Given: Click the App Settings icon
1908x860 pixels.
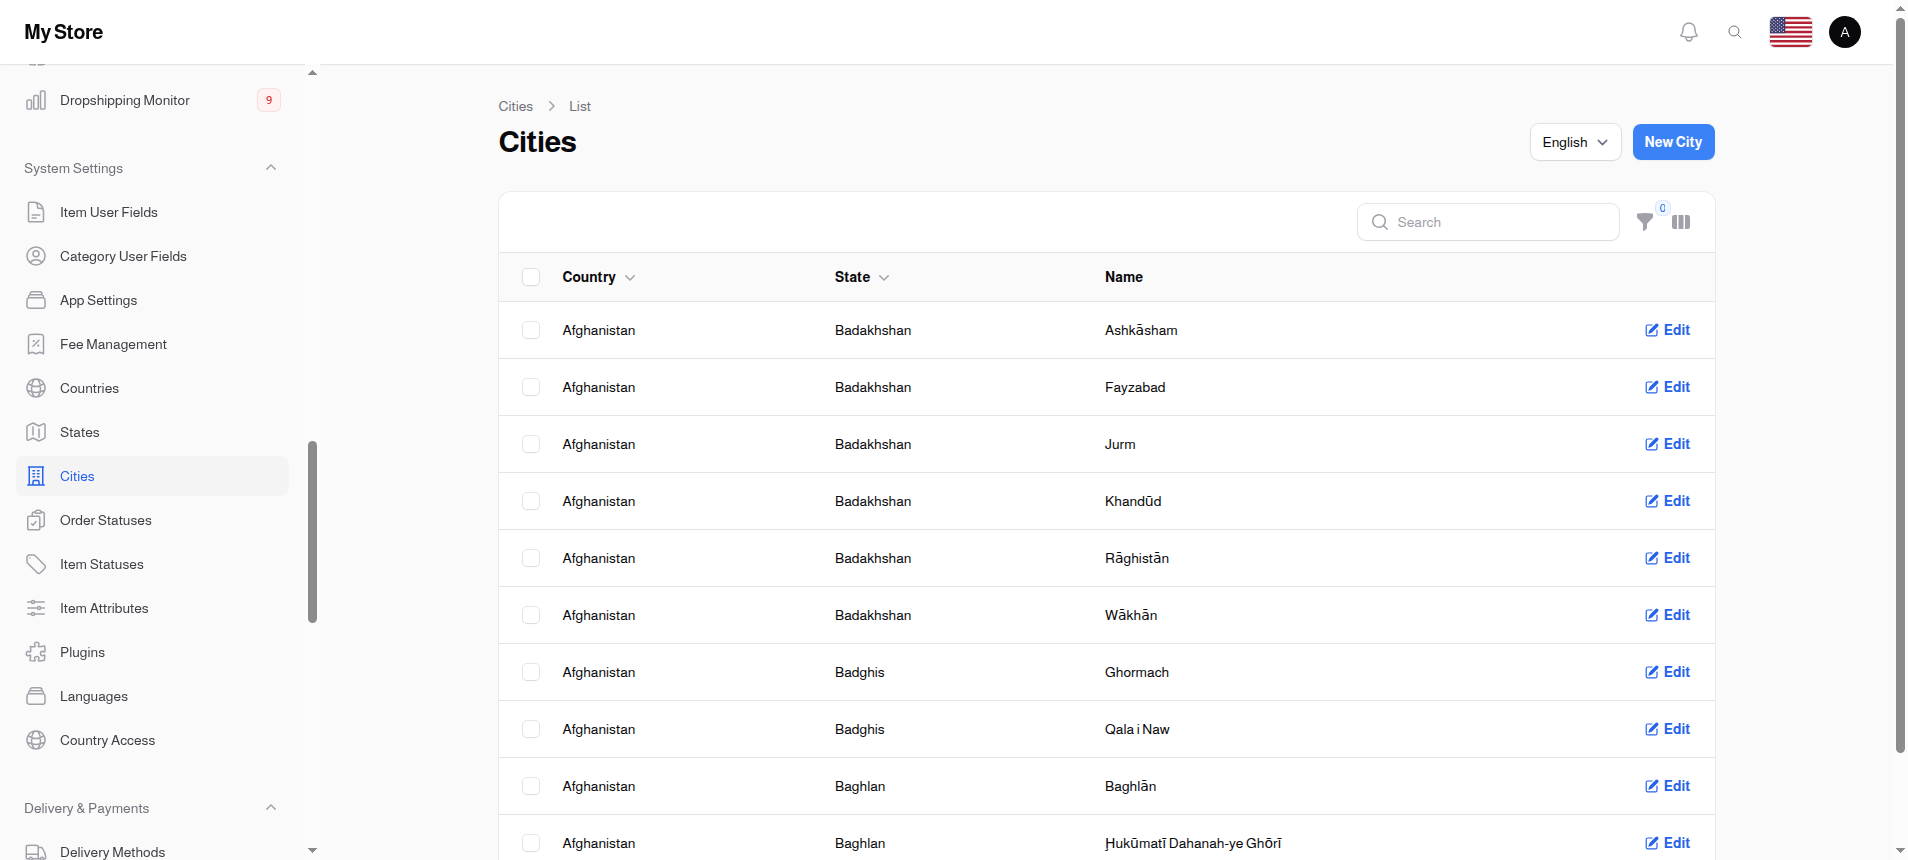Looking at the screenshot, I should click(36, 300).
